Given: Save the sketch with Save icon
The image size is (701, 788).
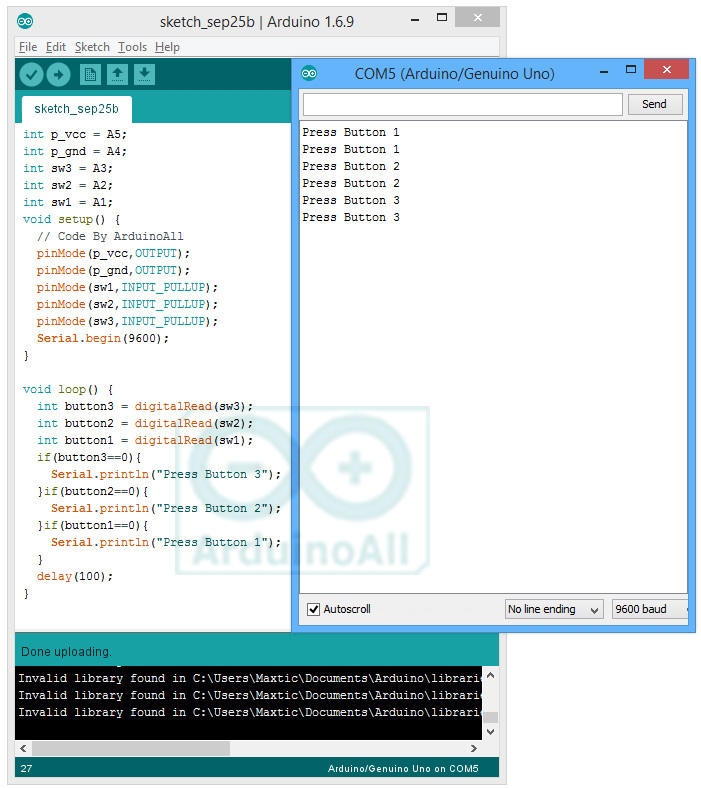Looking at the screenshot, I should 144,75.
